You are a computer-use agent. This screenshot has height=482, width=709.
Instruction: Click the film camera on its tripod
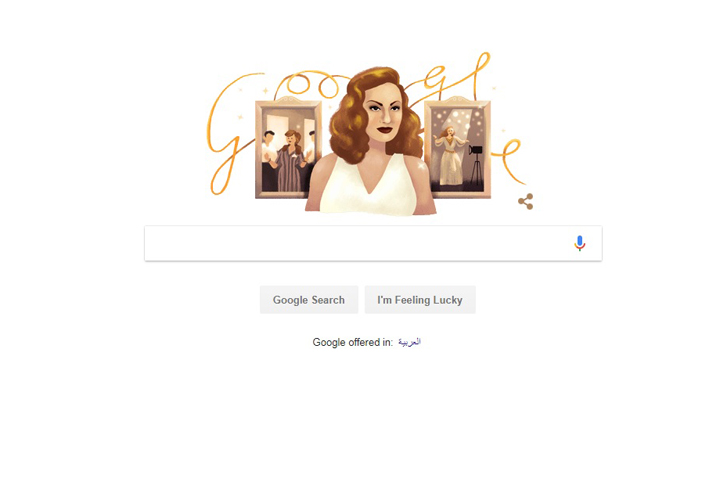475,164
